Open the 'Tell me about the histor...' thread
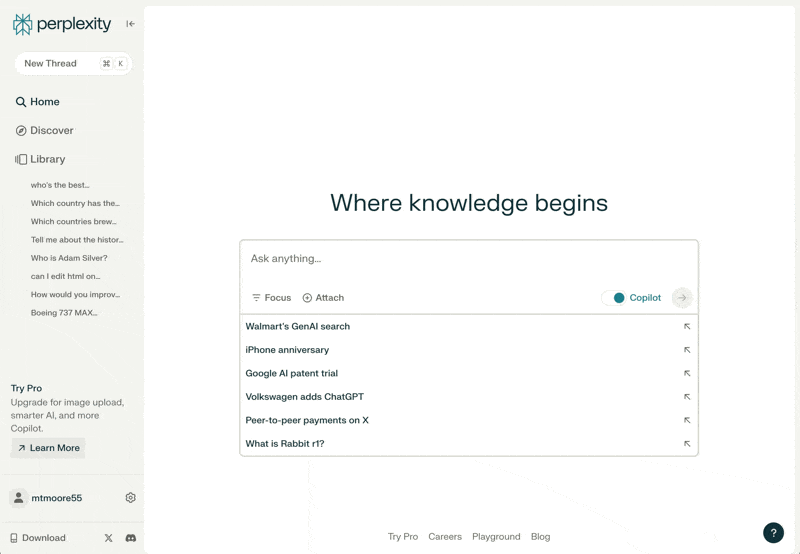 (77, 240)
